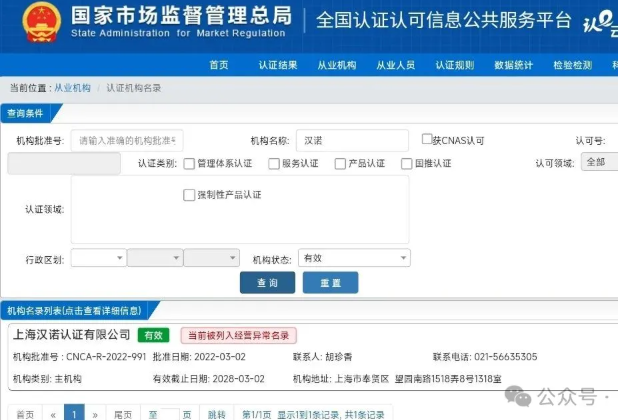Check the 国推认证 checkbox
The width and height of the screenshot is (618, 420).
[406, 164]
